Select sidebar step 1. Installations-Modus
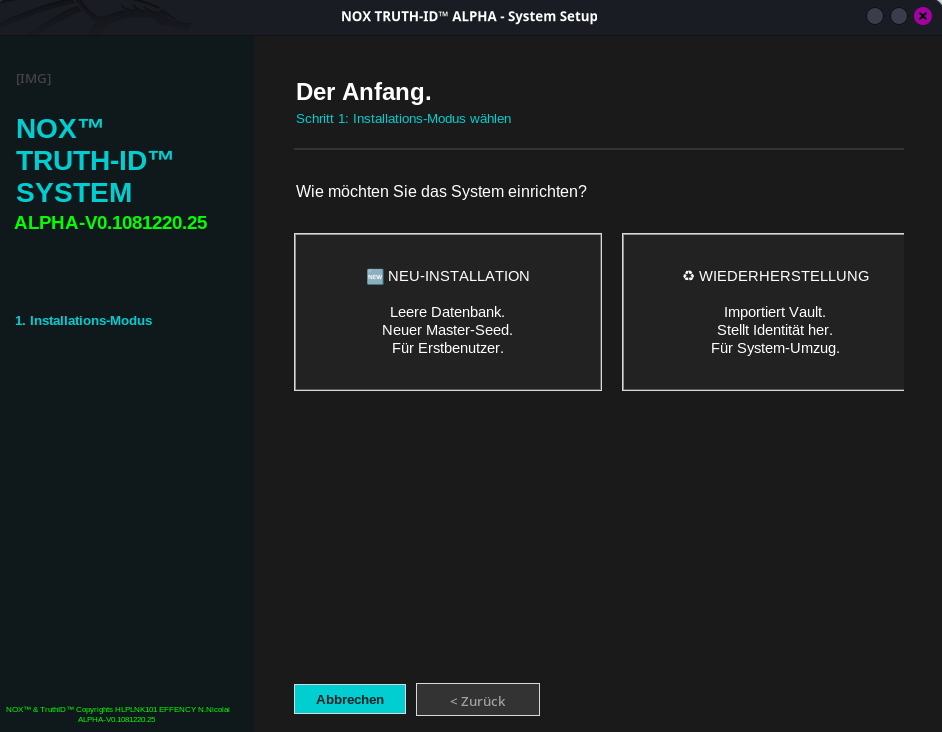Screen dimensions: 942x732 click(84, 321)
